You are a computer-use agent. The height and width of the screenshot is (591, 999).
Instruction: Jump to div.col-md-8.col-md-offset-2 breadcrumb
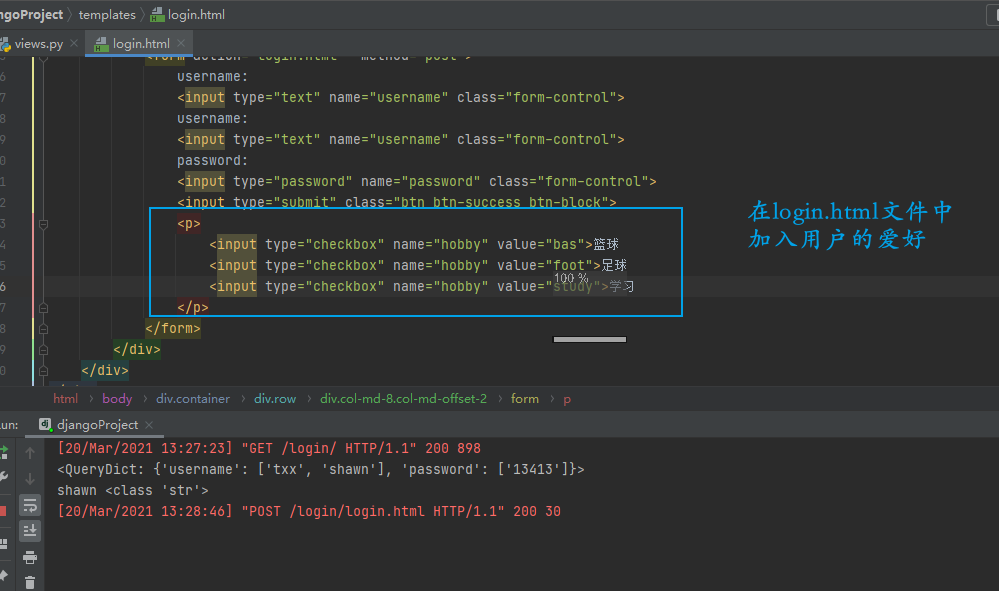(403, 399)
